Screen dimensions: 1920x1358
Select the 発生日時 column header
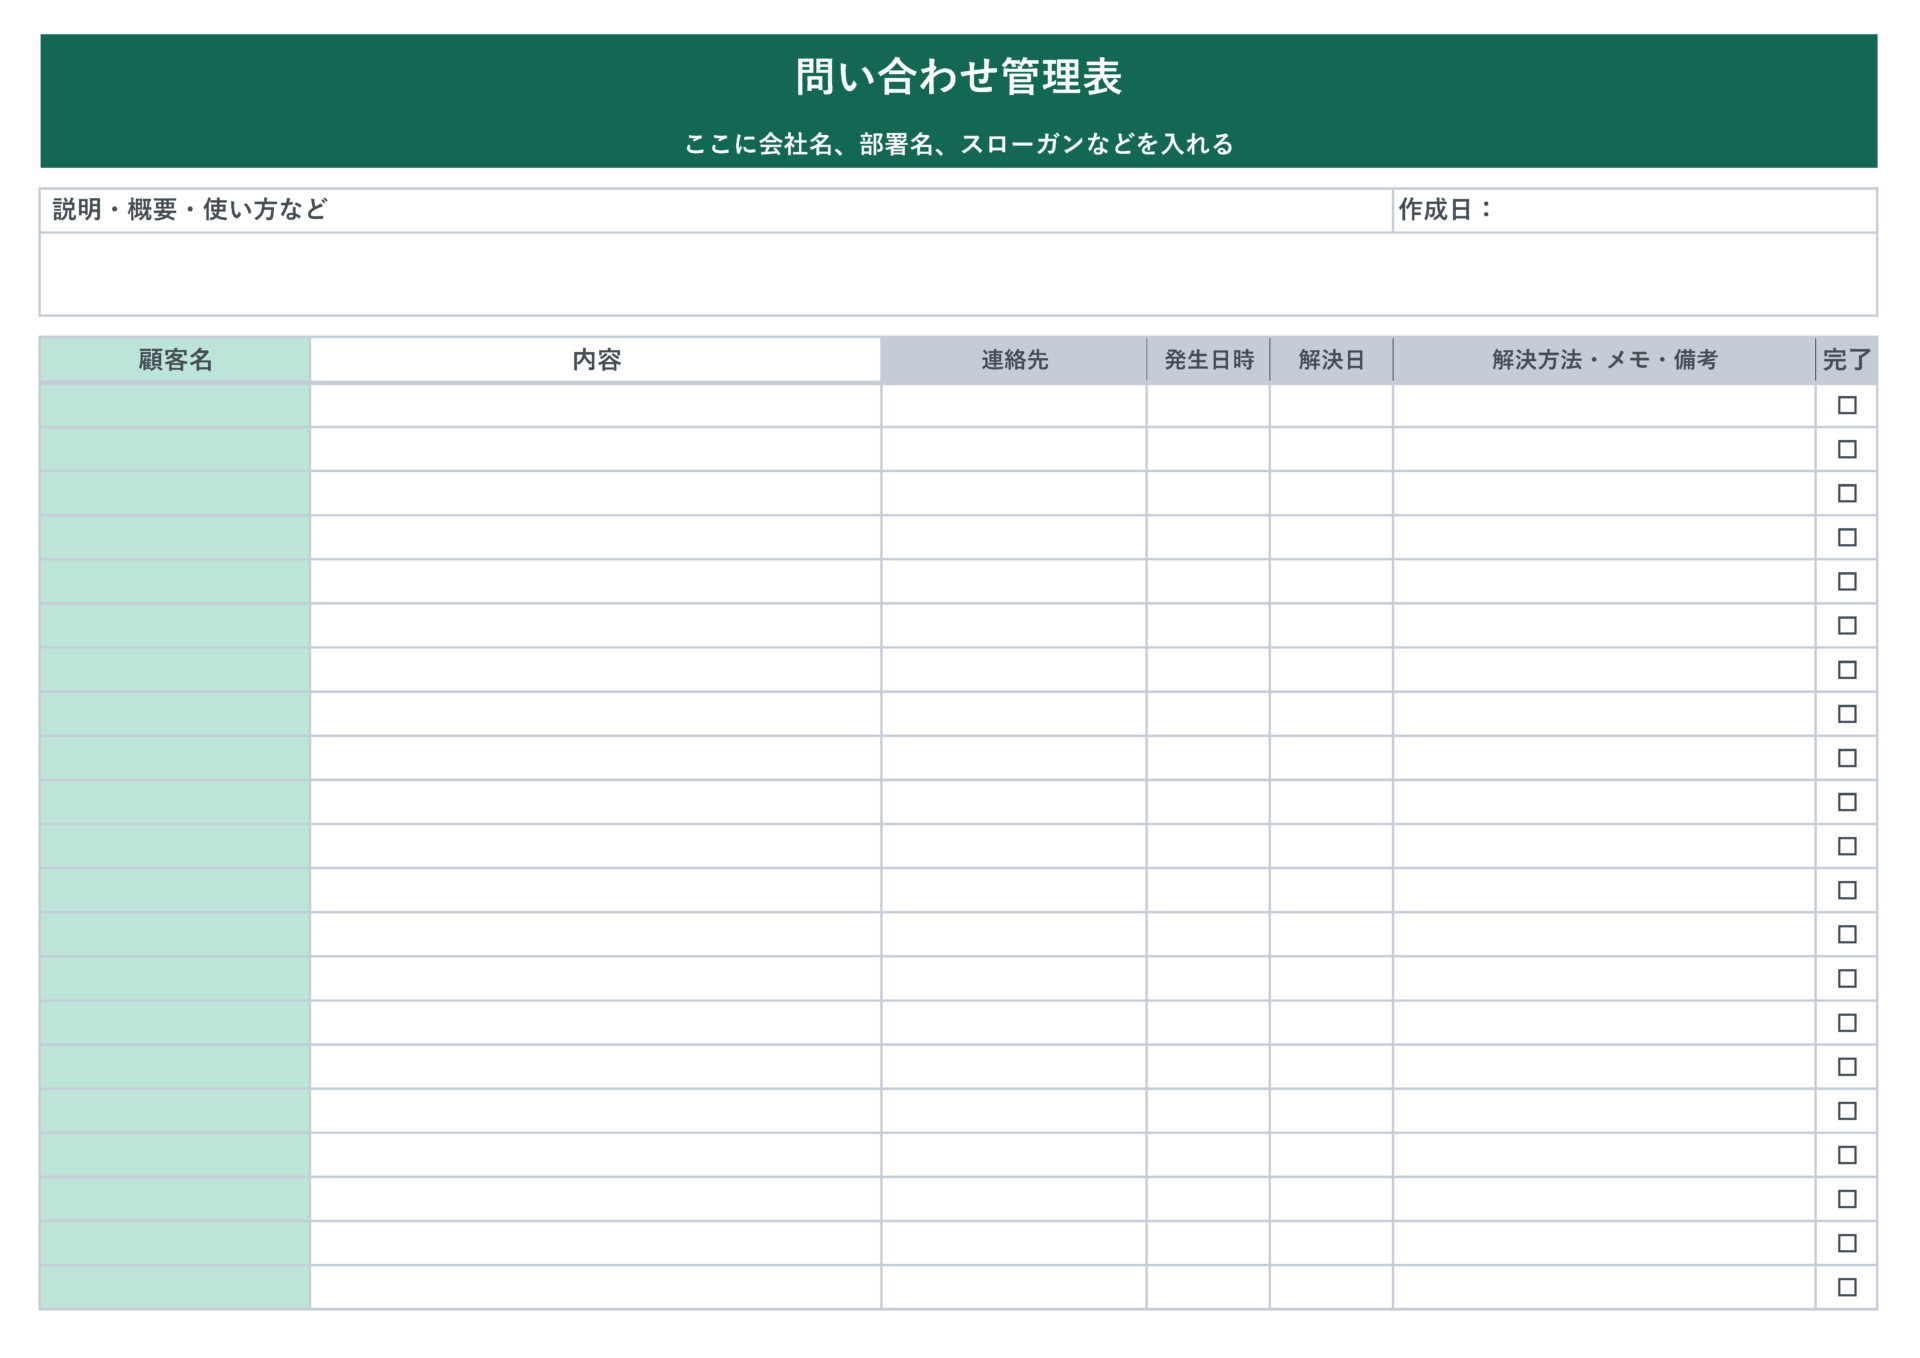point(1208,360)
